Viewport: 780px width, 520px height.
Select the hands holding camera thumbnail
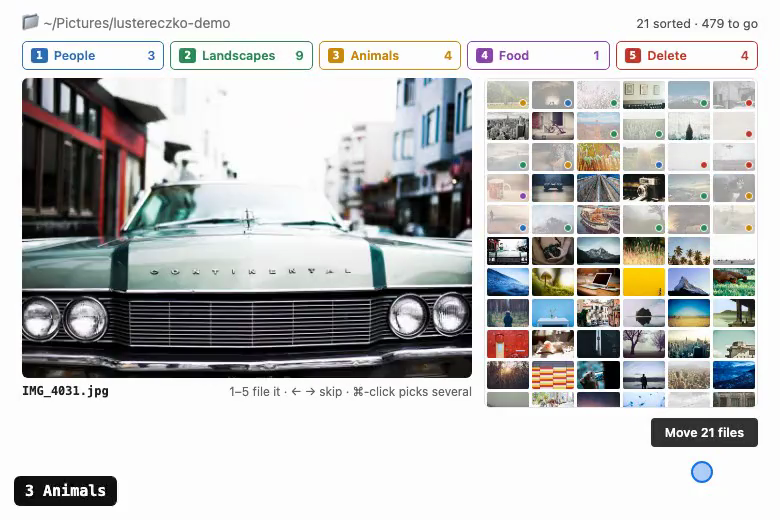553,251
